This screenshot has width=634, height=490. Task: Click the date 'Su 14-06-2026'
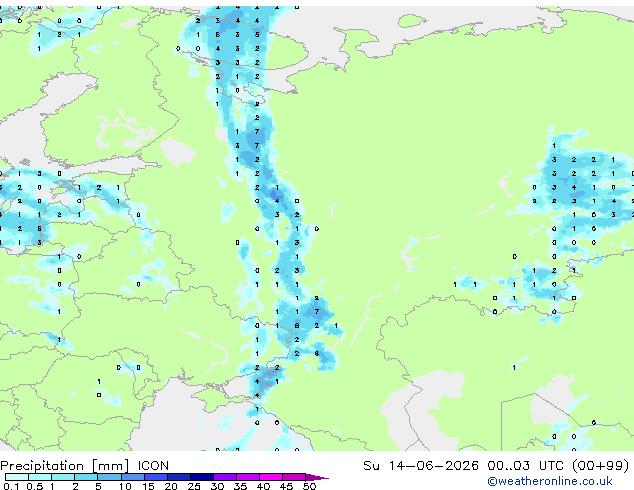(421, 466)
